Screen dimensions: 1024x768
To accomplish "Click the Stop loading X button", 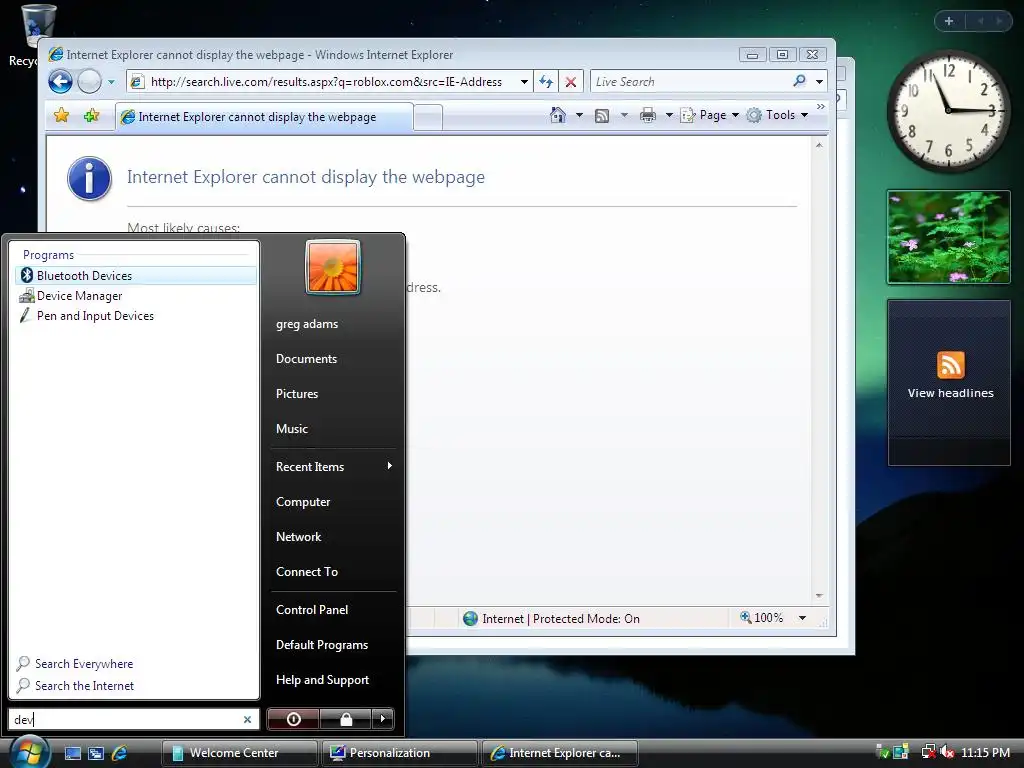I will coord(570,82).
